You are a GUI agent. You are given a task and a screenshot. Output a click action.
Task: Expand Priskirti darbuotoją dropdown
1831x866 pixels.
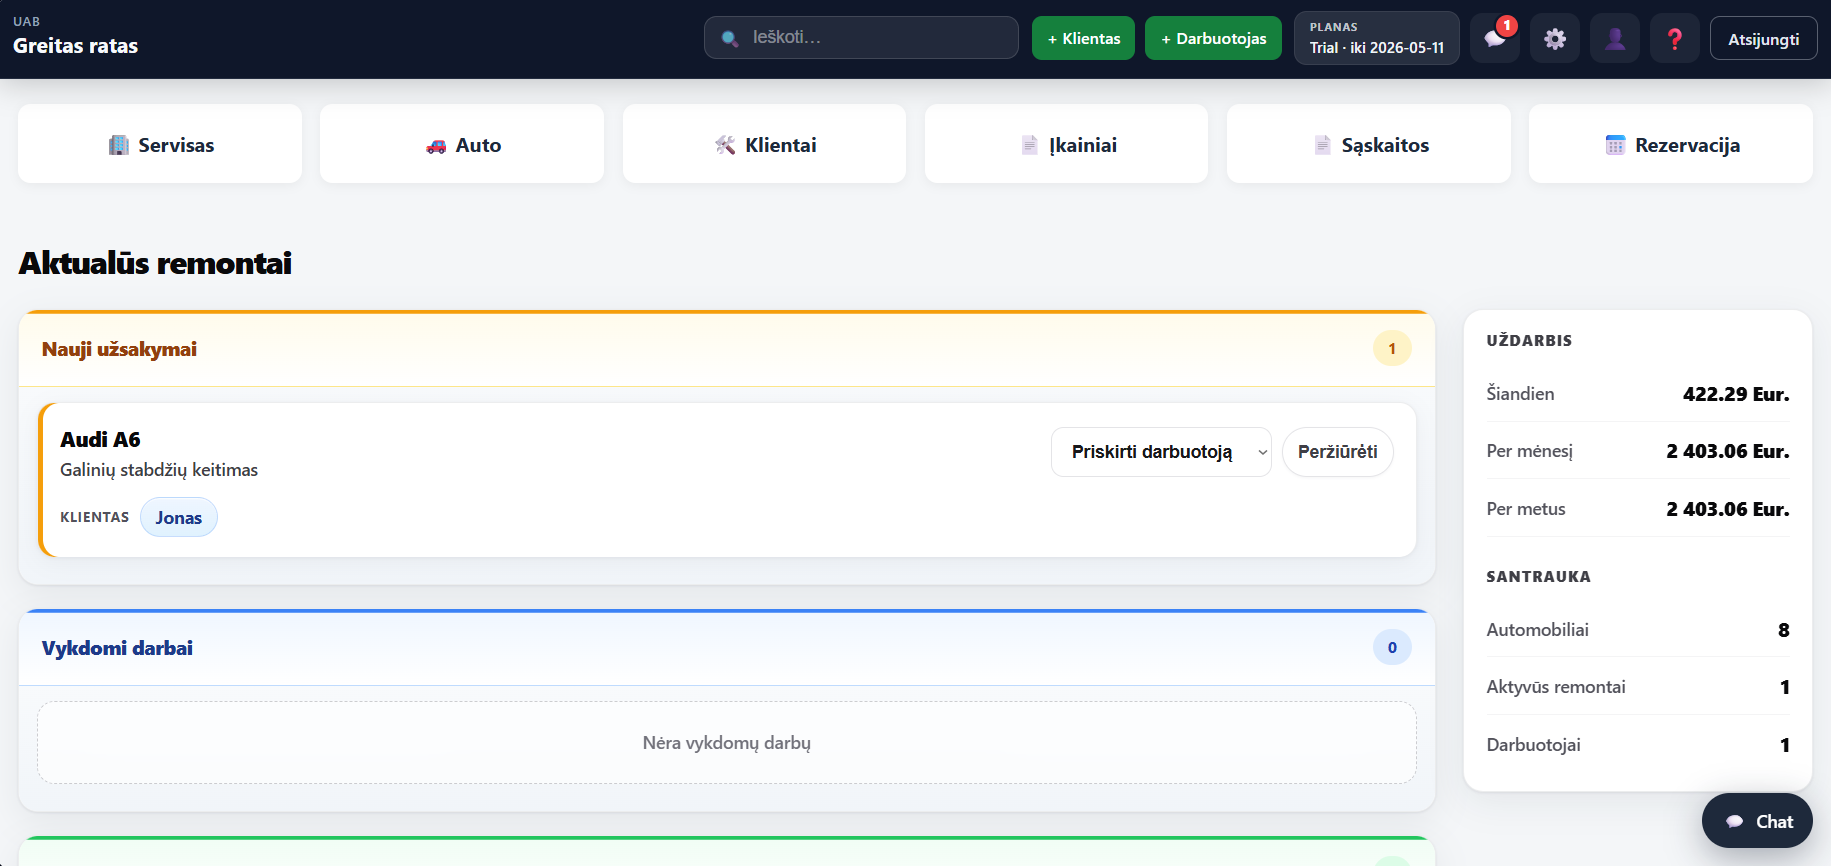point(1161,452)
